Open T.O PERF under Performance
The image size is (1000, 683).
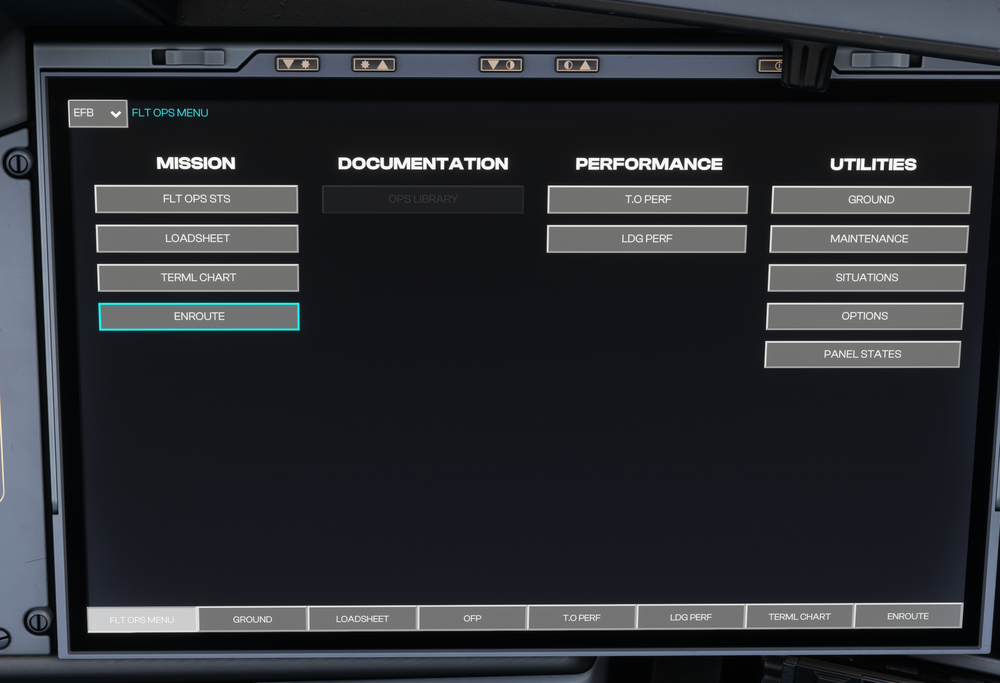647,200
